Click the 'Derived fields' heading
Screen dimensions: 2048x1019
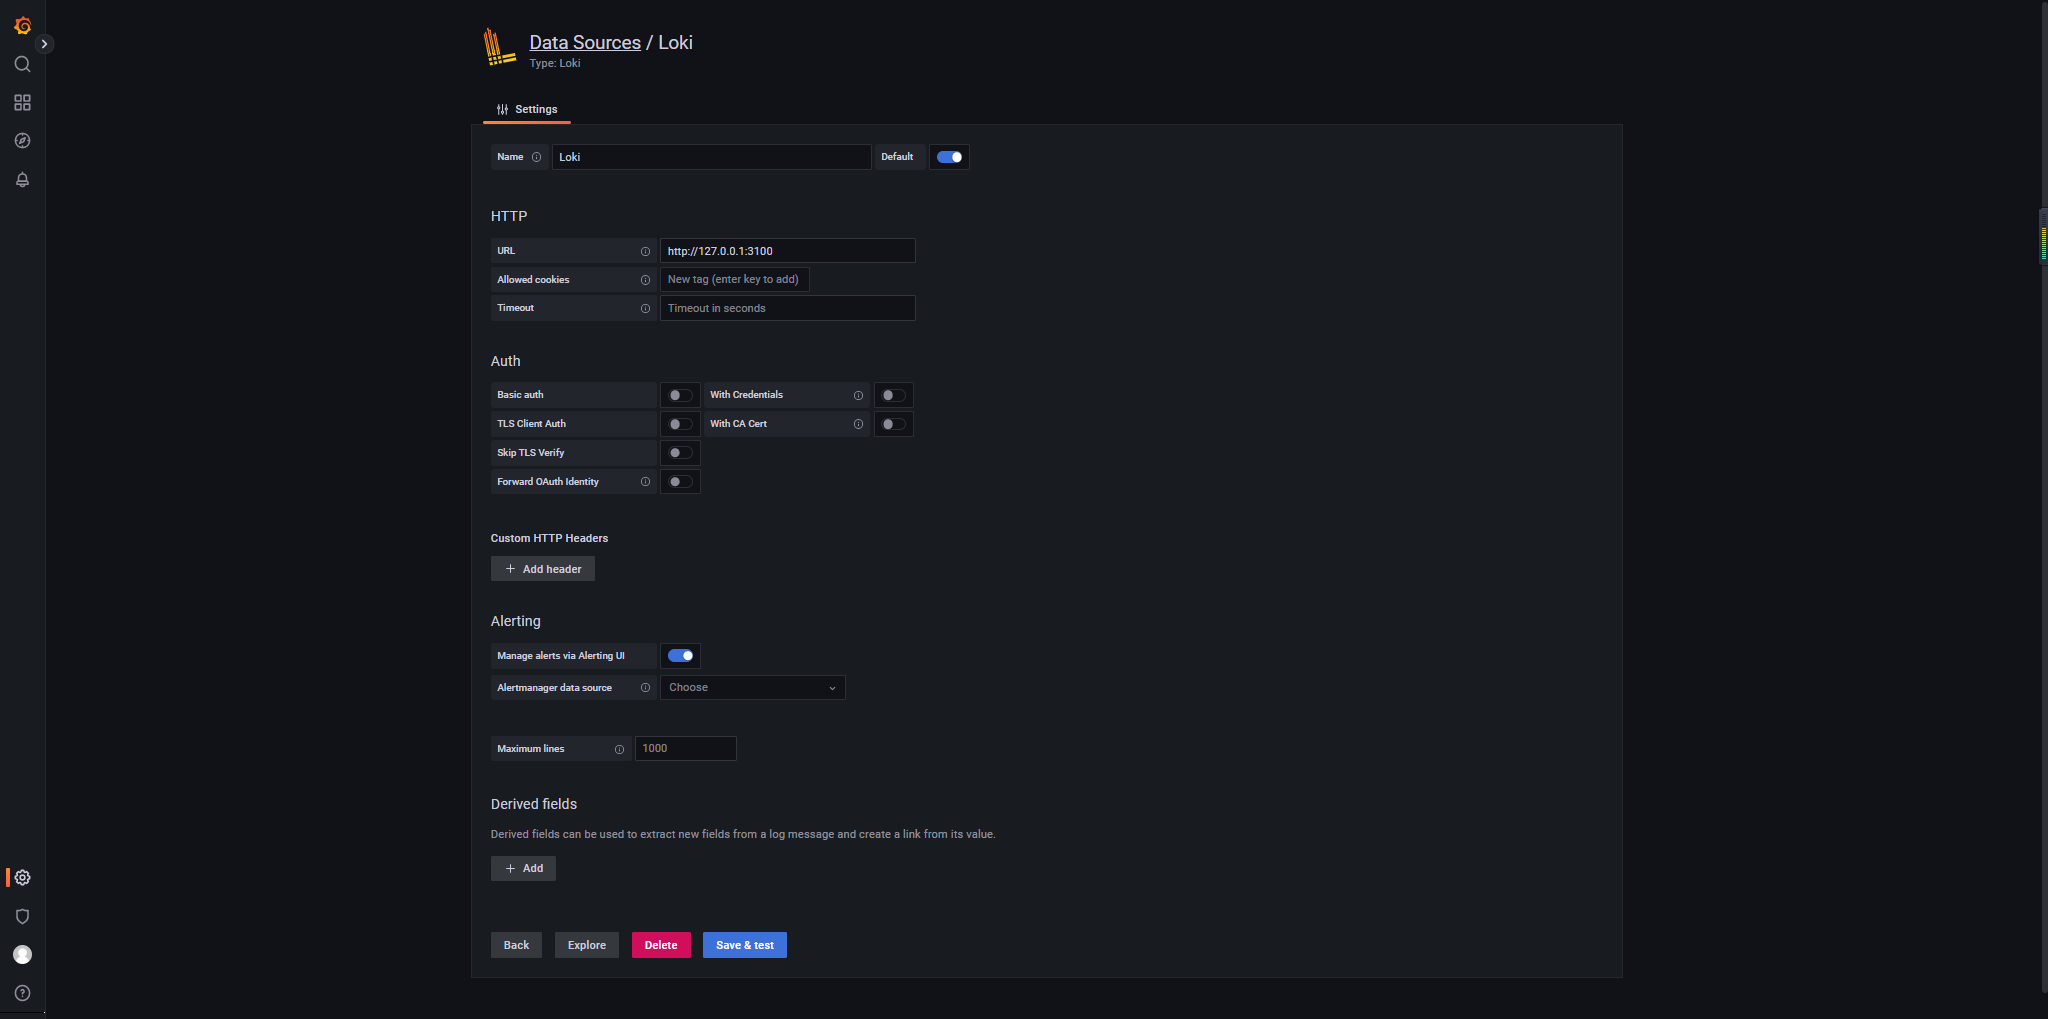click(534, 804)
